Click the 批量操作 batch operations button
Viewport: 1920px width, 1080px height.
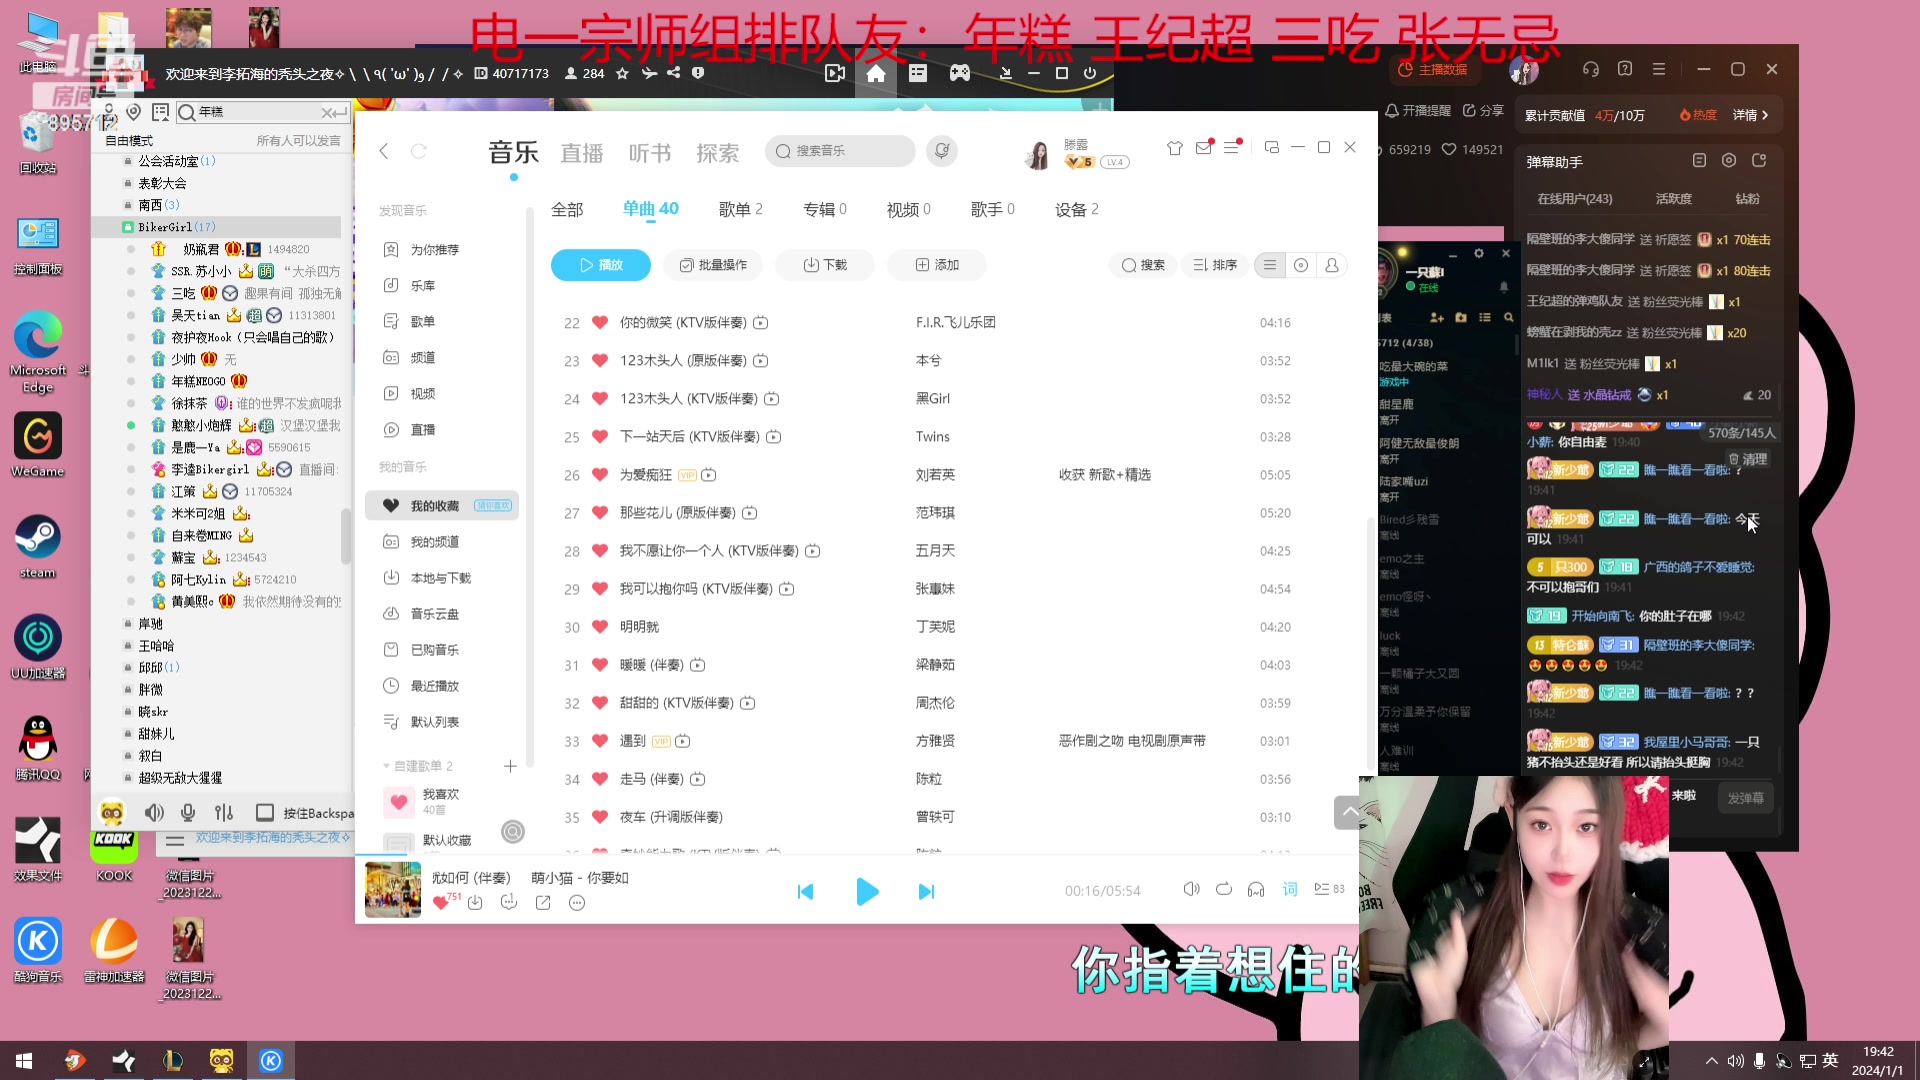pos(712,265)
